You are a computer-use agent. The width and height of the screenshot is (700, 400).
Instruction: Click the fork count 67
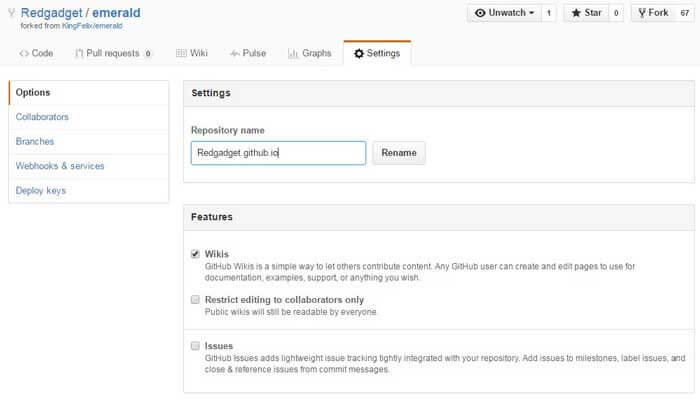[x=685, y=13]
